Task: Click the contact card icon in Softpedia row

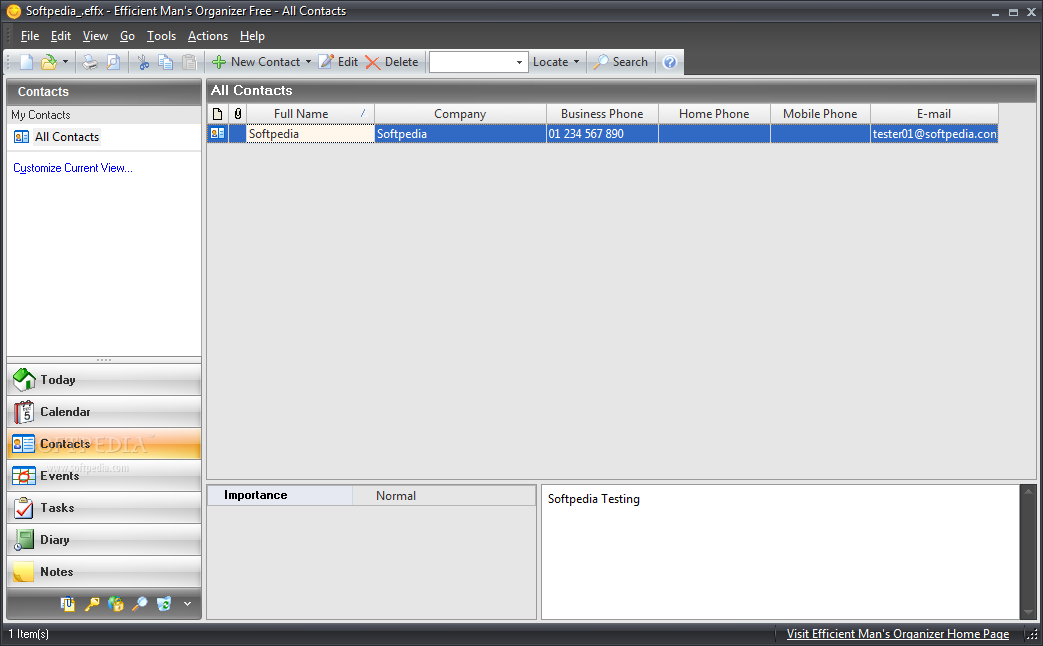Action: tap(218, 134)
